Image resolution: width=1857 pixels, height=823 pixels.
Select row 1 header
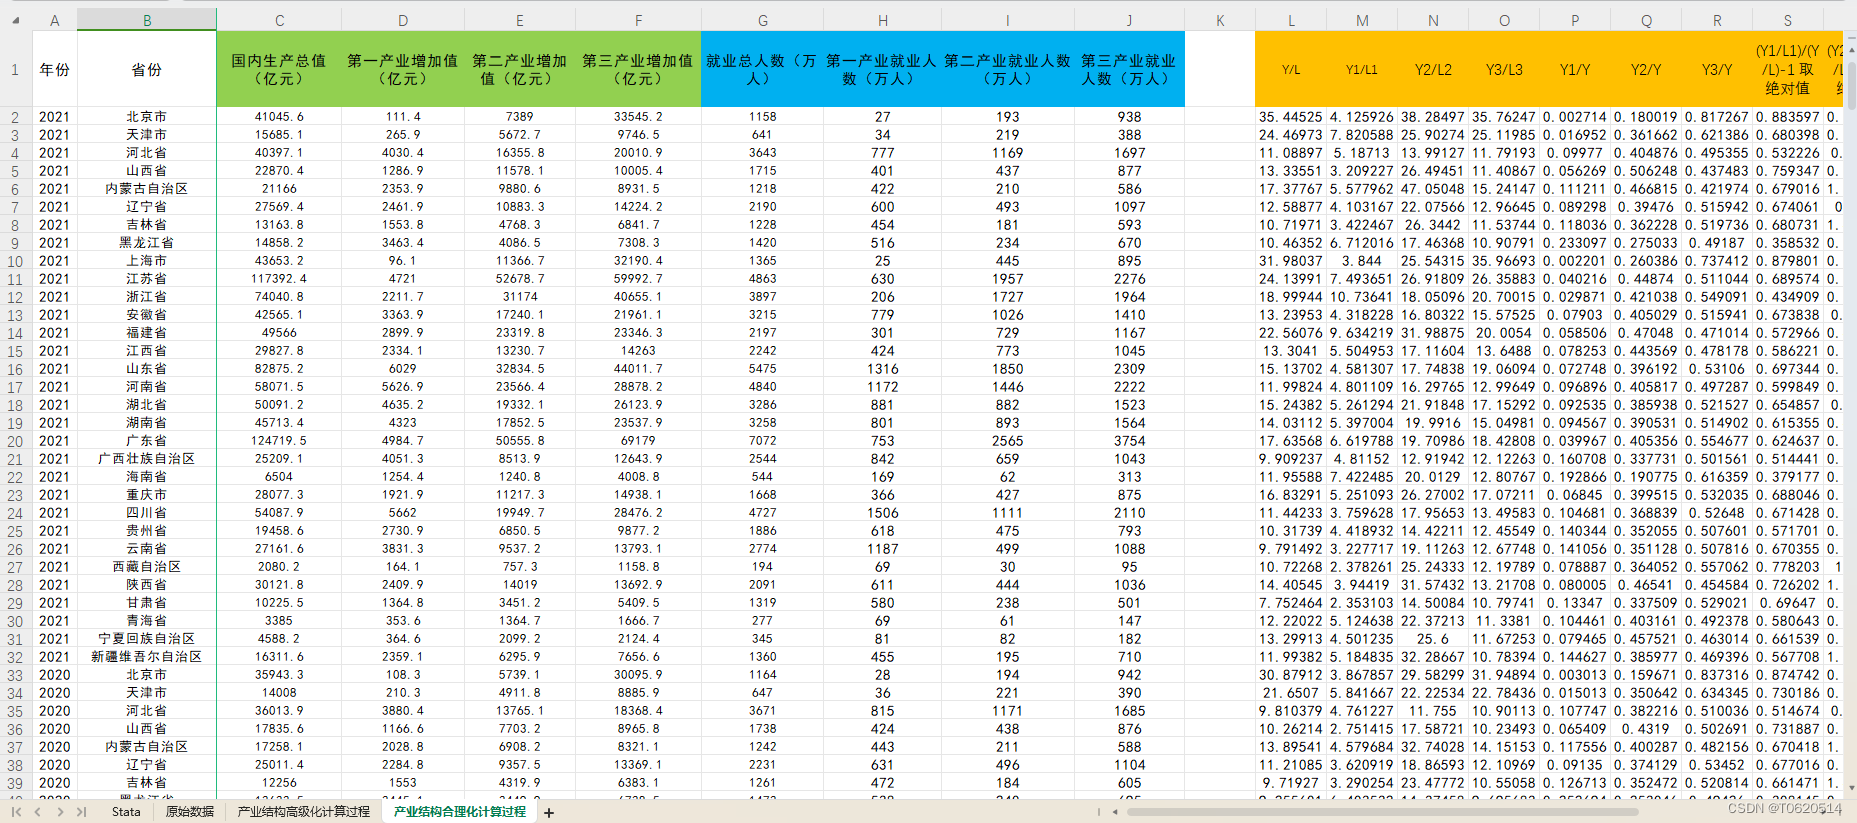(x=16, y=69)
